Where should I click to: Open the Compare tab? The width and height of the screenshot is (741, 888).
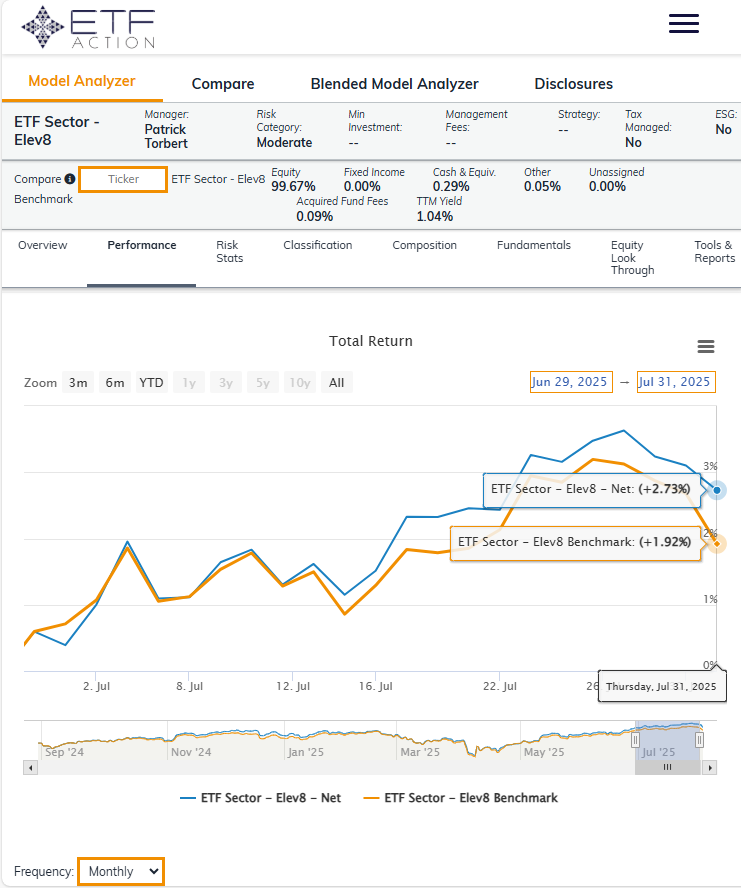tap(223, 84)
